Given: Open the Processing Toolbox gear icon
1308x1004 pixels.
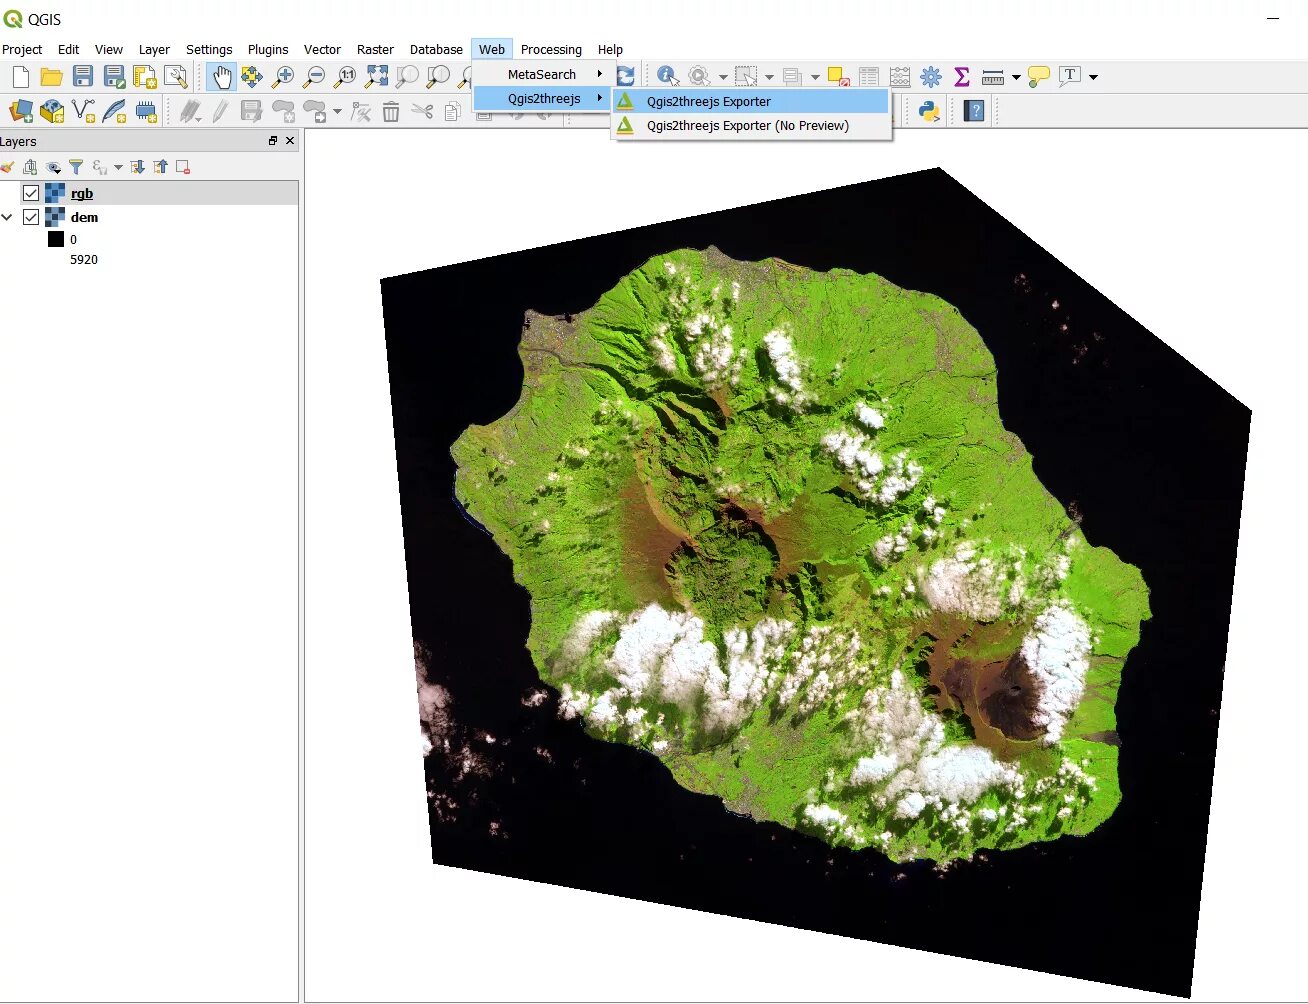Looking at the screenshot, I should pos(931,76).
